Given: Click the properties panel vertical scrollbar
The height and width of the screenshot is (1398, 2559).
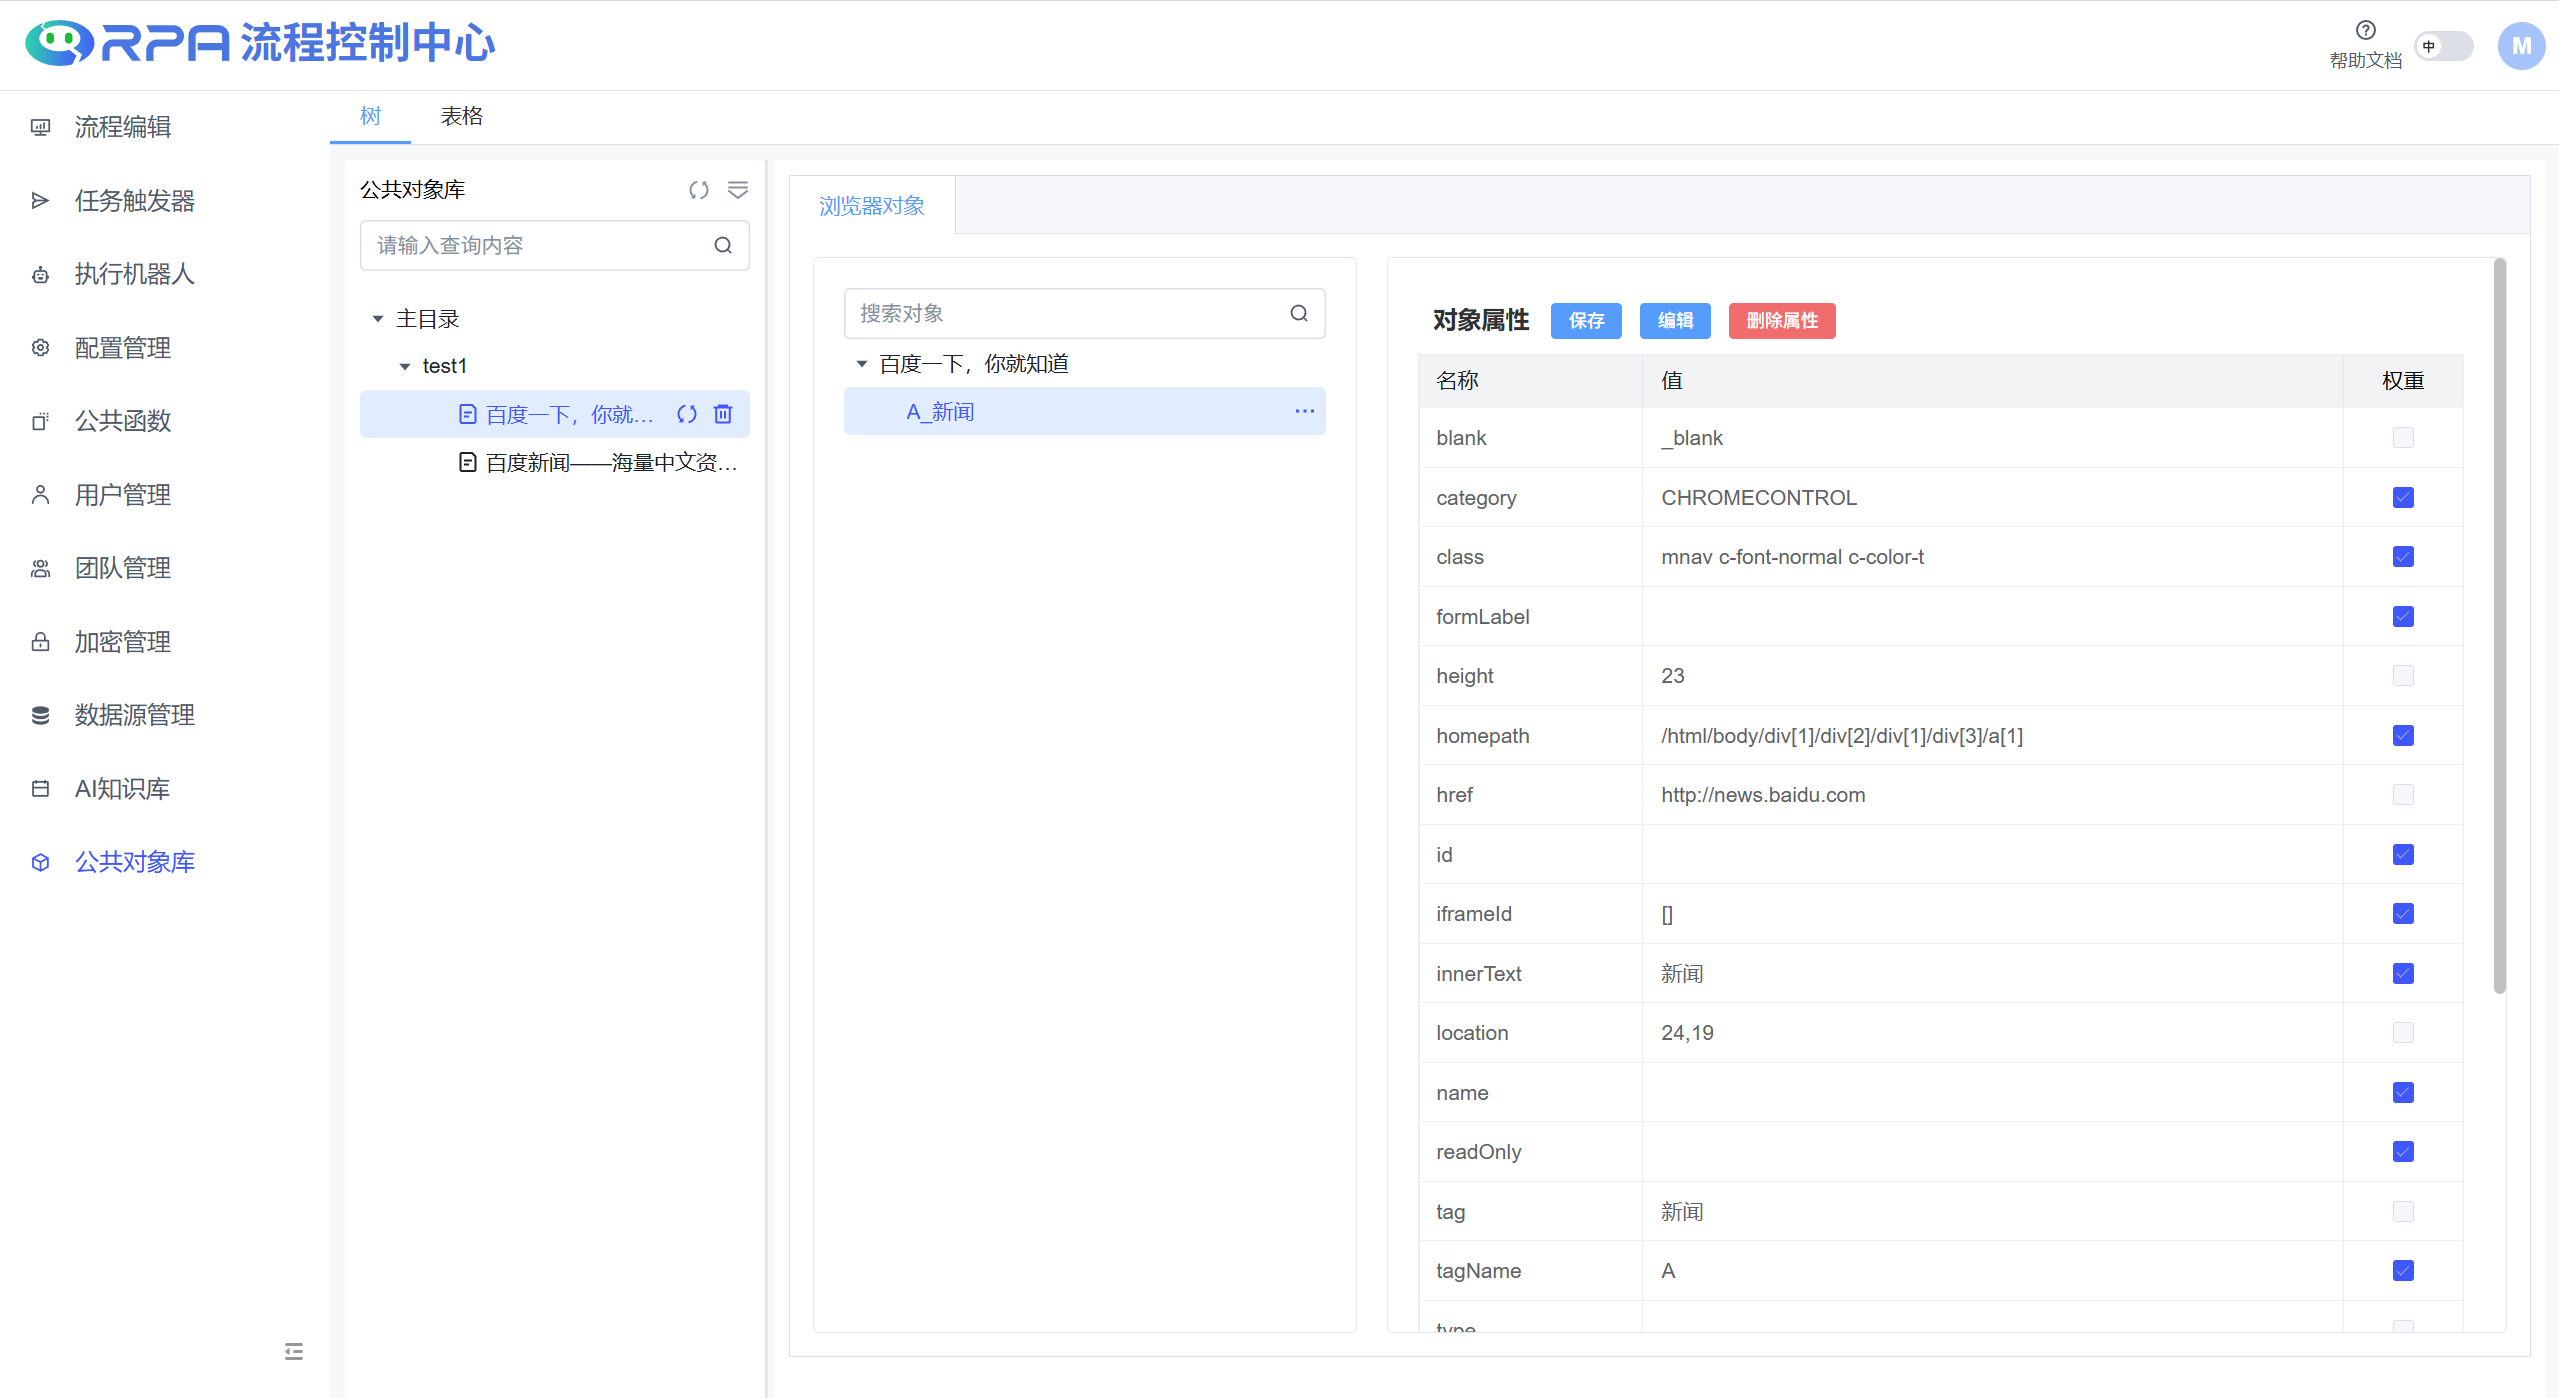Looking at the screenshot, I should coord(2499,625).
